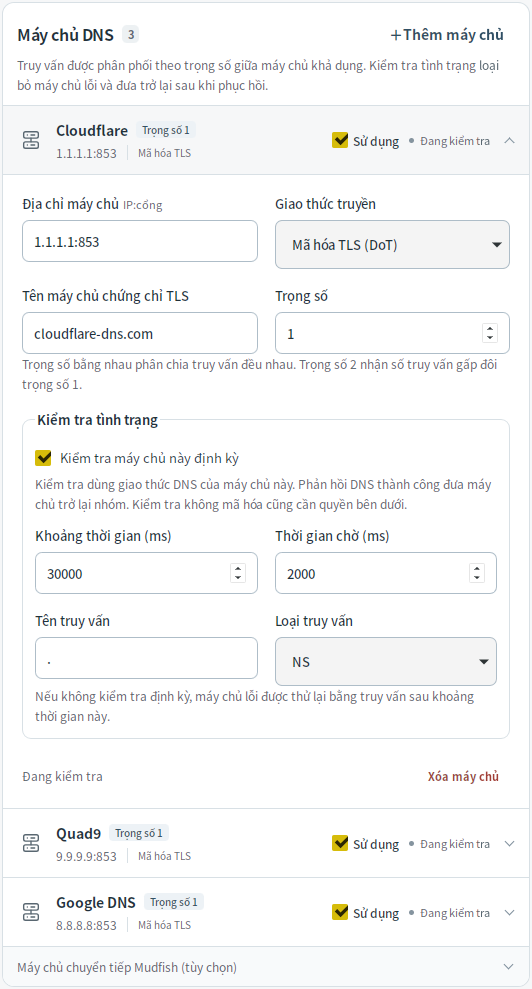
Task: Click the server count badge 3
Action: coord(131,34)
